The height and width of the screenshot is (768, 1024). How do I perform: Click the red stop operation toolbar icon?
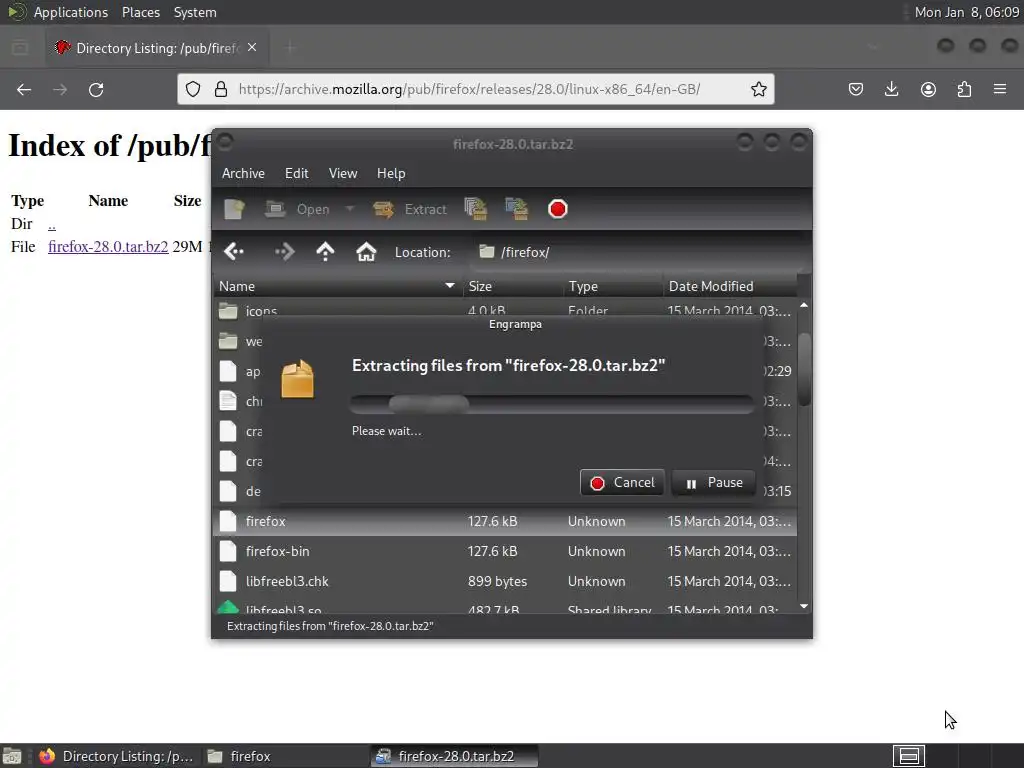pos(558,209)
